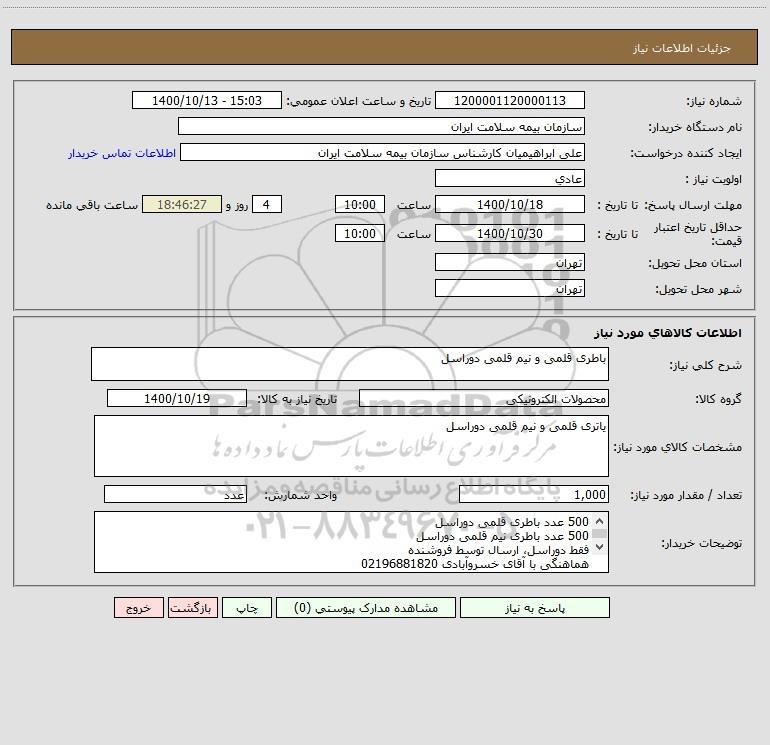Click label 'شهر محل تحویل:'
Viewport: 770px width, 745px height.
698,289
